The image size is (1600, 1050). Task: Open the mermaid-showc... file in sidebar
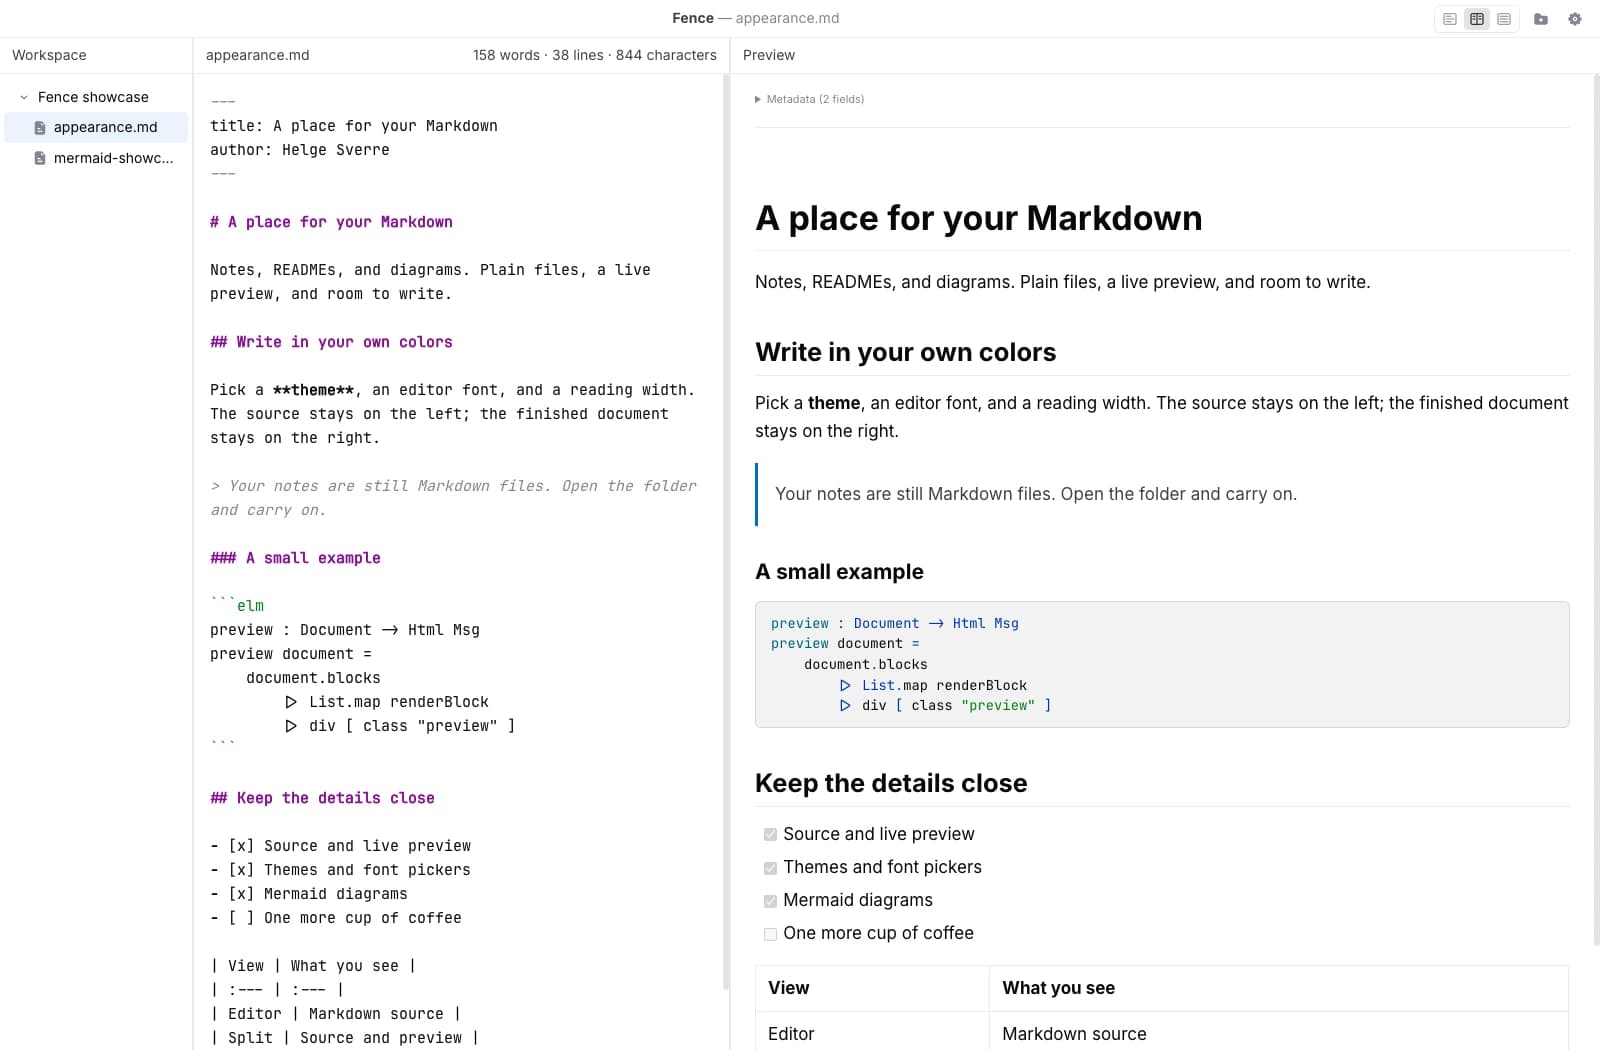coord(96,158)
